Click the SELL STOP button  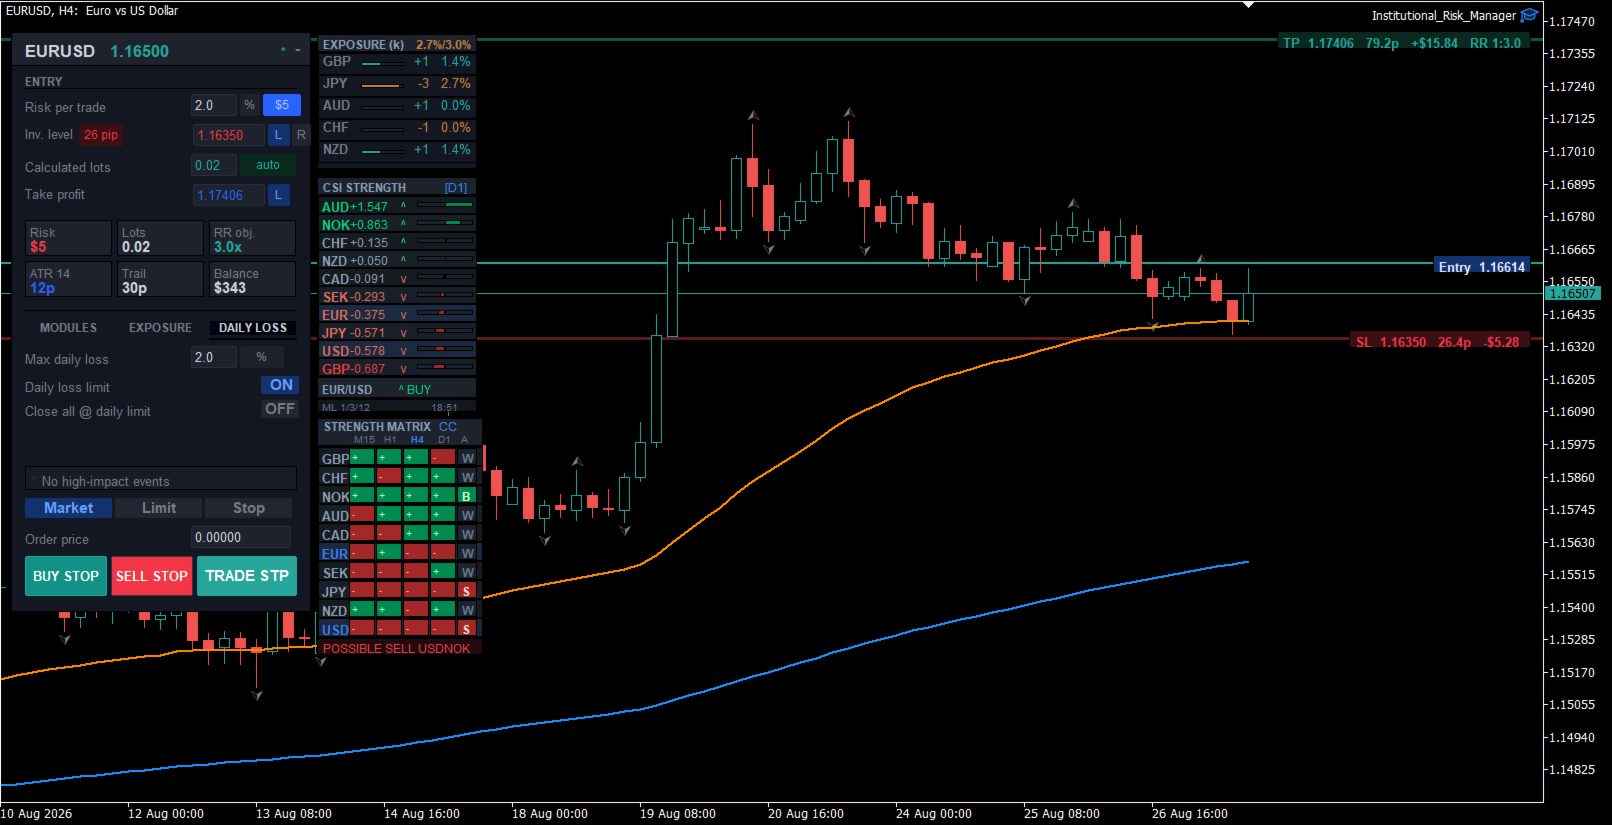pyautogui.click(x=152, y=576)
